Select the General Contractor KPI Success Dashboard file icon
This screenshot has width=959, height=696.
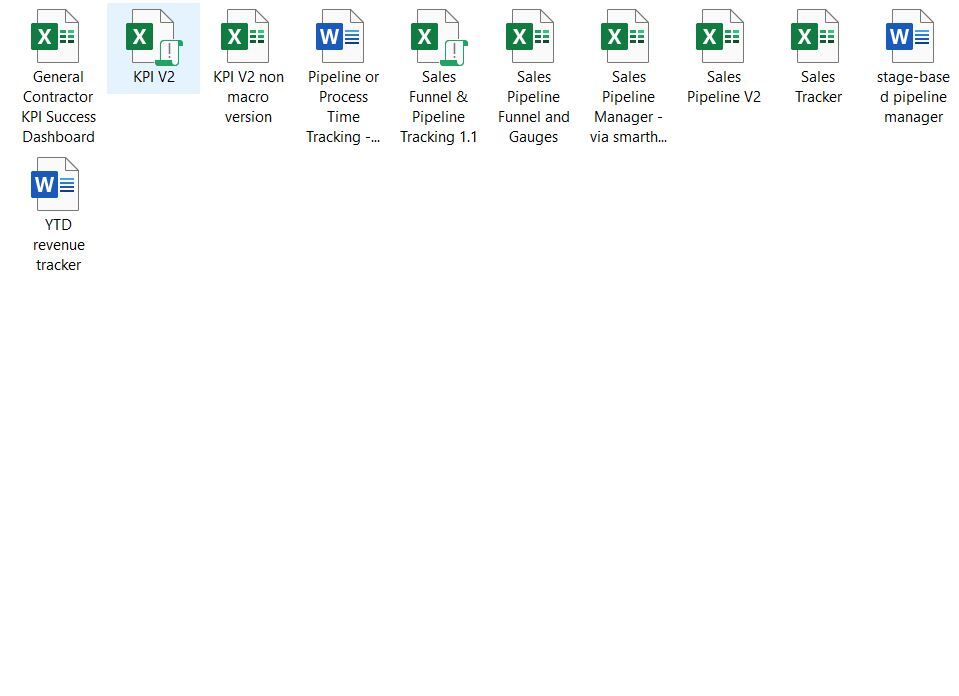tap(57, 37)
